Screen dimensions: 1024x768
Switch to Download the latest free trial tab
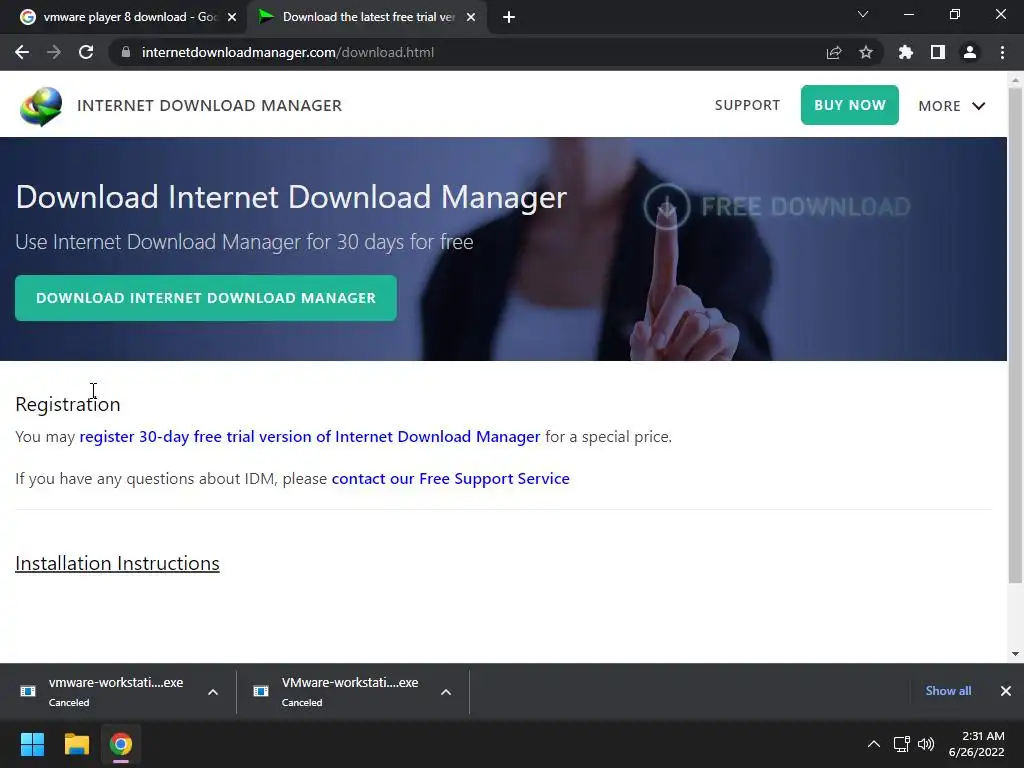(x=366, y=17)
